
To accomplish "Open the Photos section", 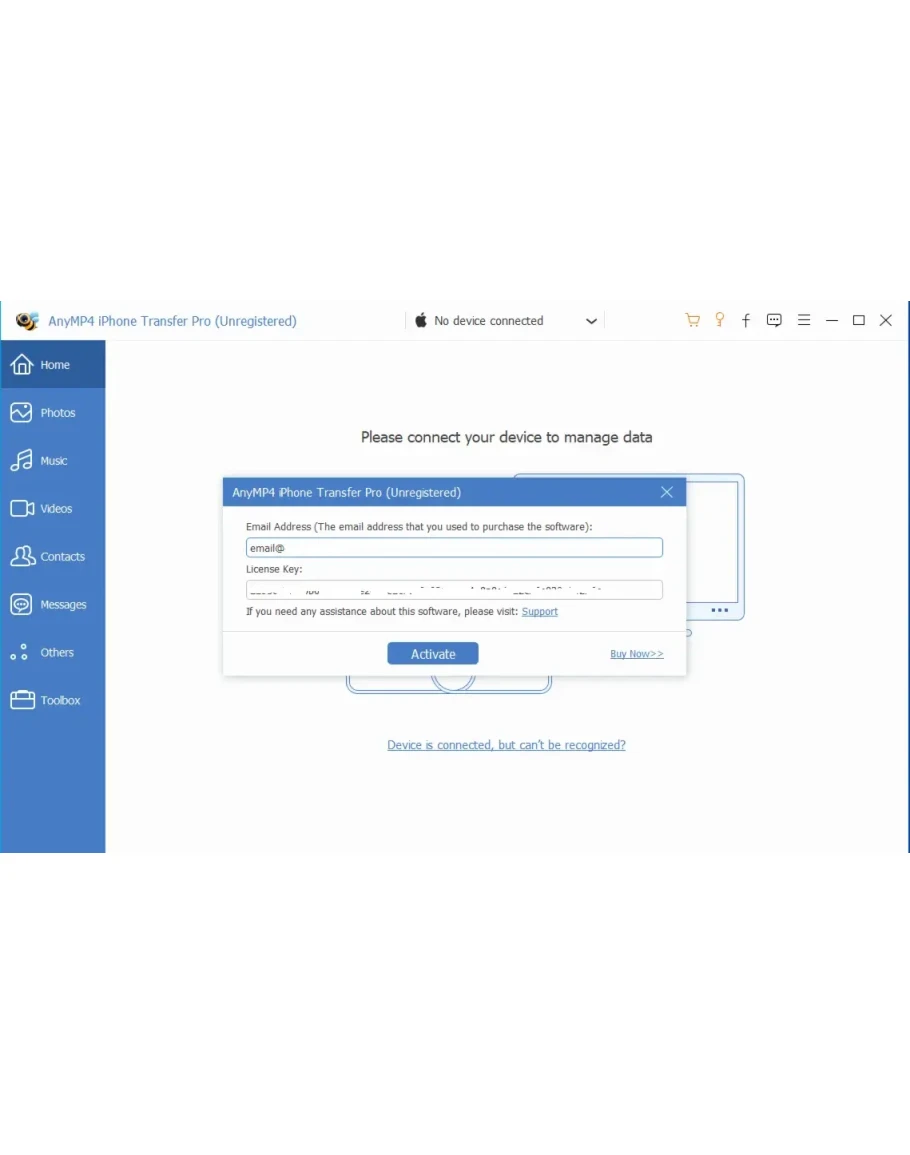I will 53,413.
